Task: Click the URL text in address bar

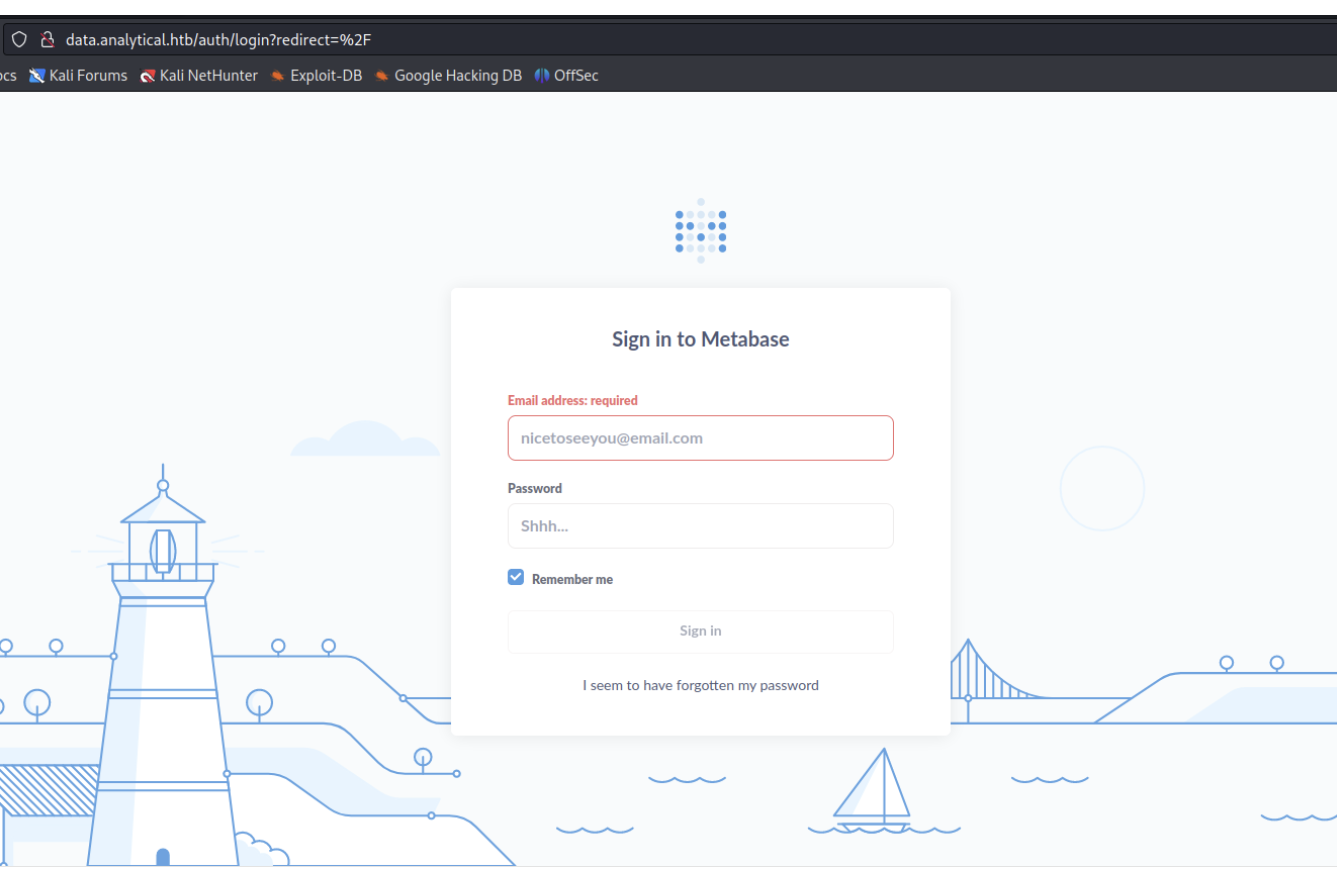Action: (x=219, y=40)
